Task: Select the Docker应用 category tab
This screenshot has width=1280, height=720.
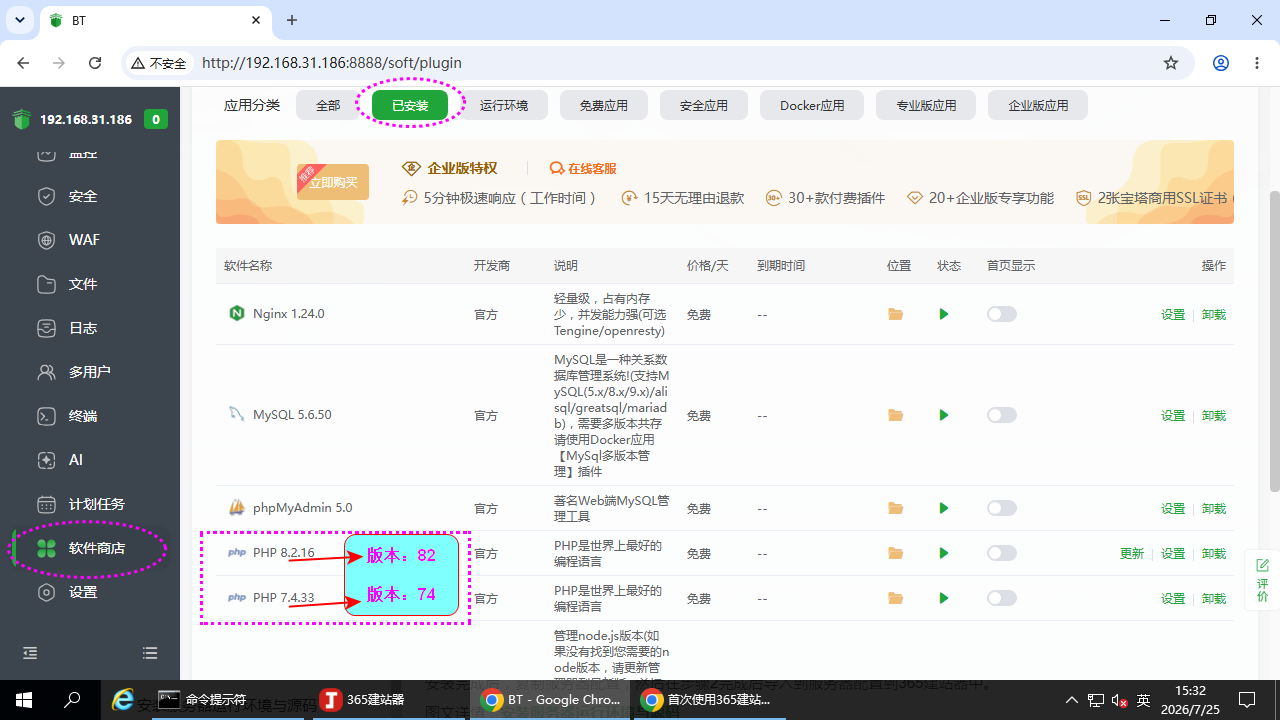Action: [812, 105]
